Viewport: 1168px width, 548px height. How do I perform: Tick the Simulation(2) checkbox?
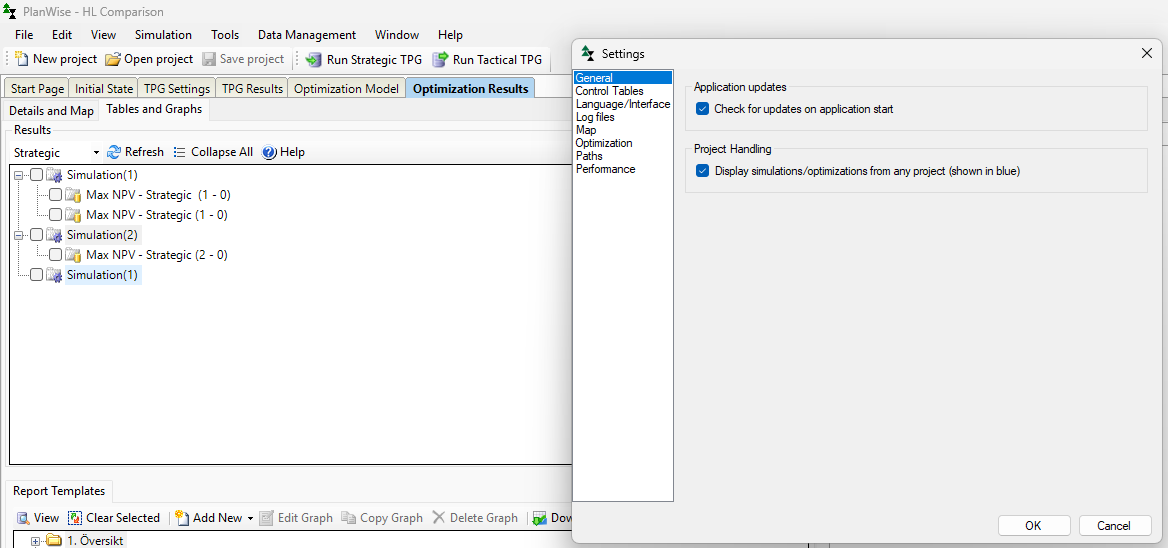[37, 235]
